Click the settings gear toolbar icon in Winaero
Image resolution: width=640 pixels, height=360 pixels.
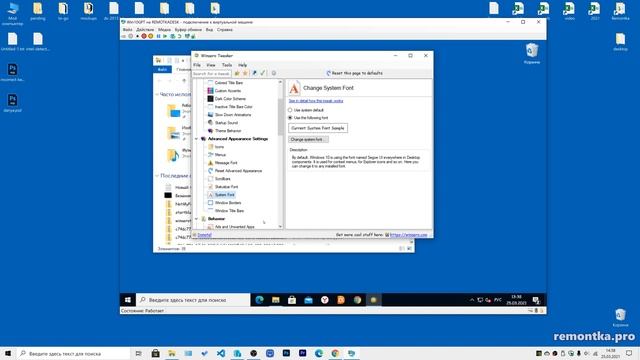click(273, 73)
